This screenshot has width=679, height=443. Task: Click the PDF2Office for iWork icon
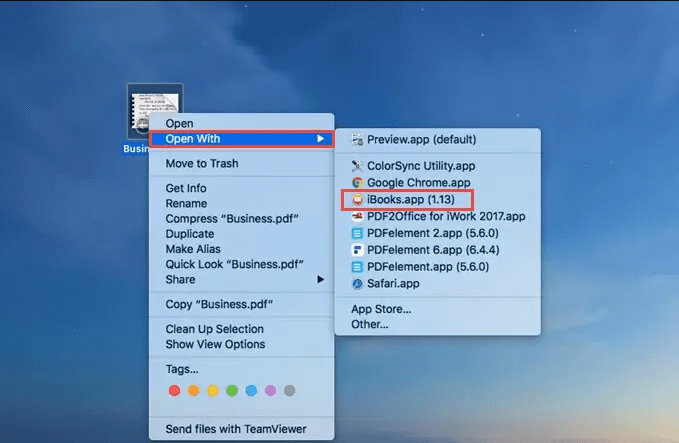pos(357,216)
